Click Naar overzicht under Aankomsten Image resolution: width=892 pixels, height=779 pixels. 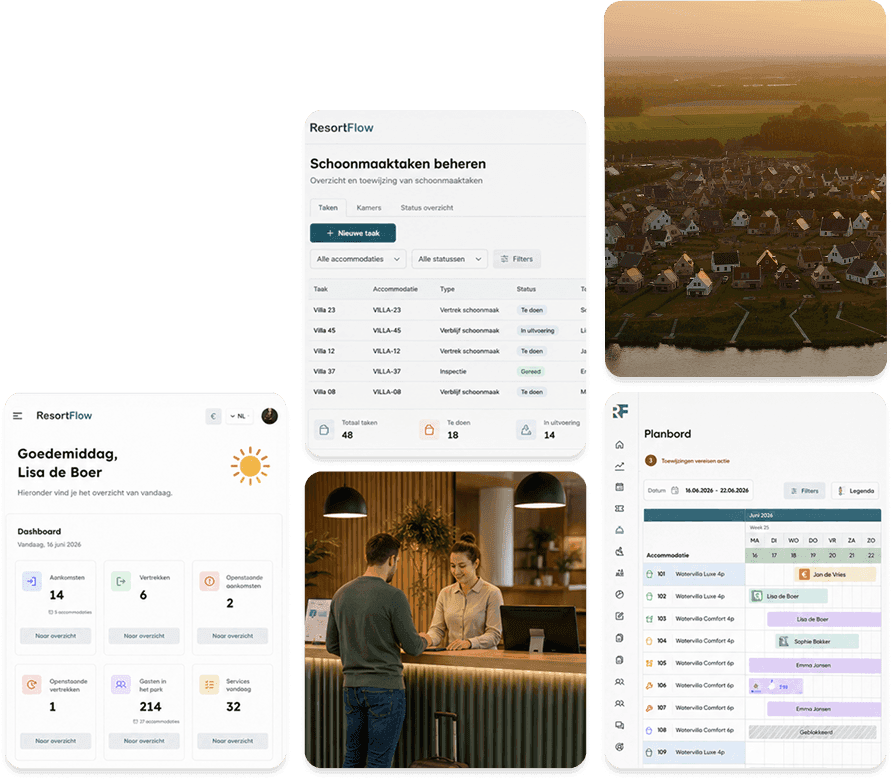[56, 636]
